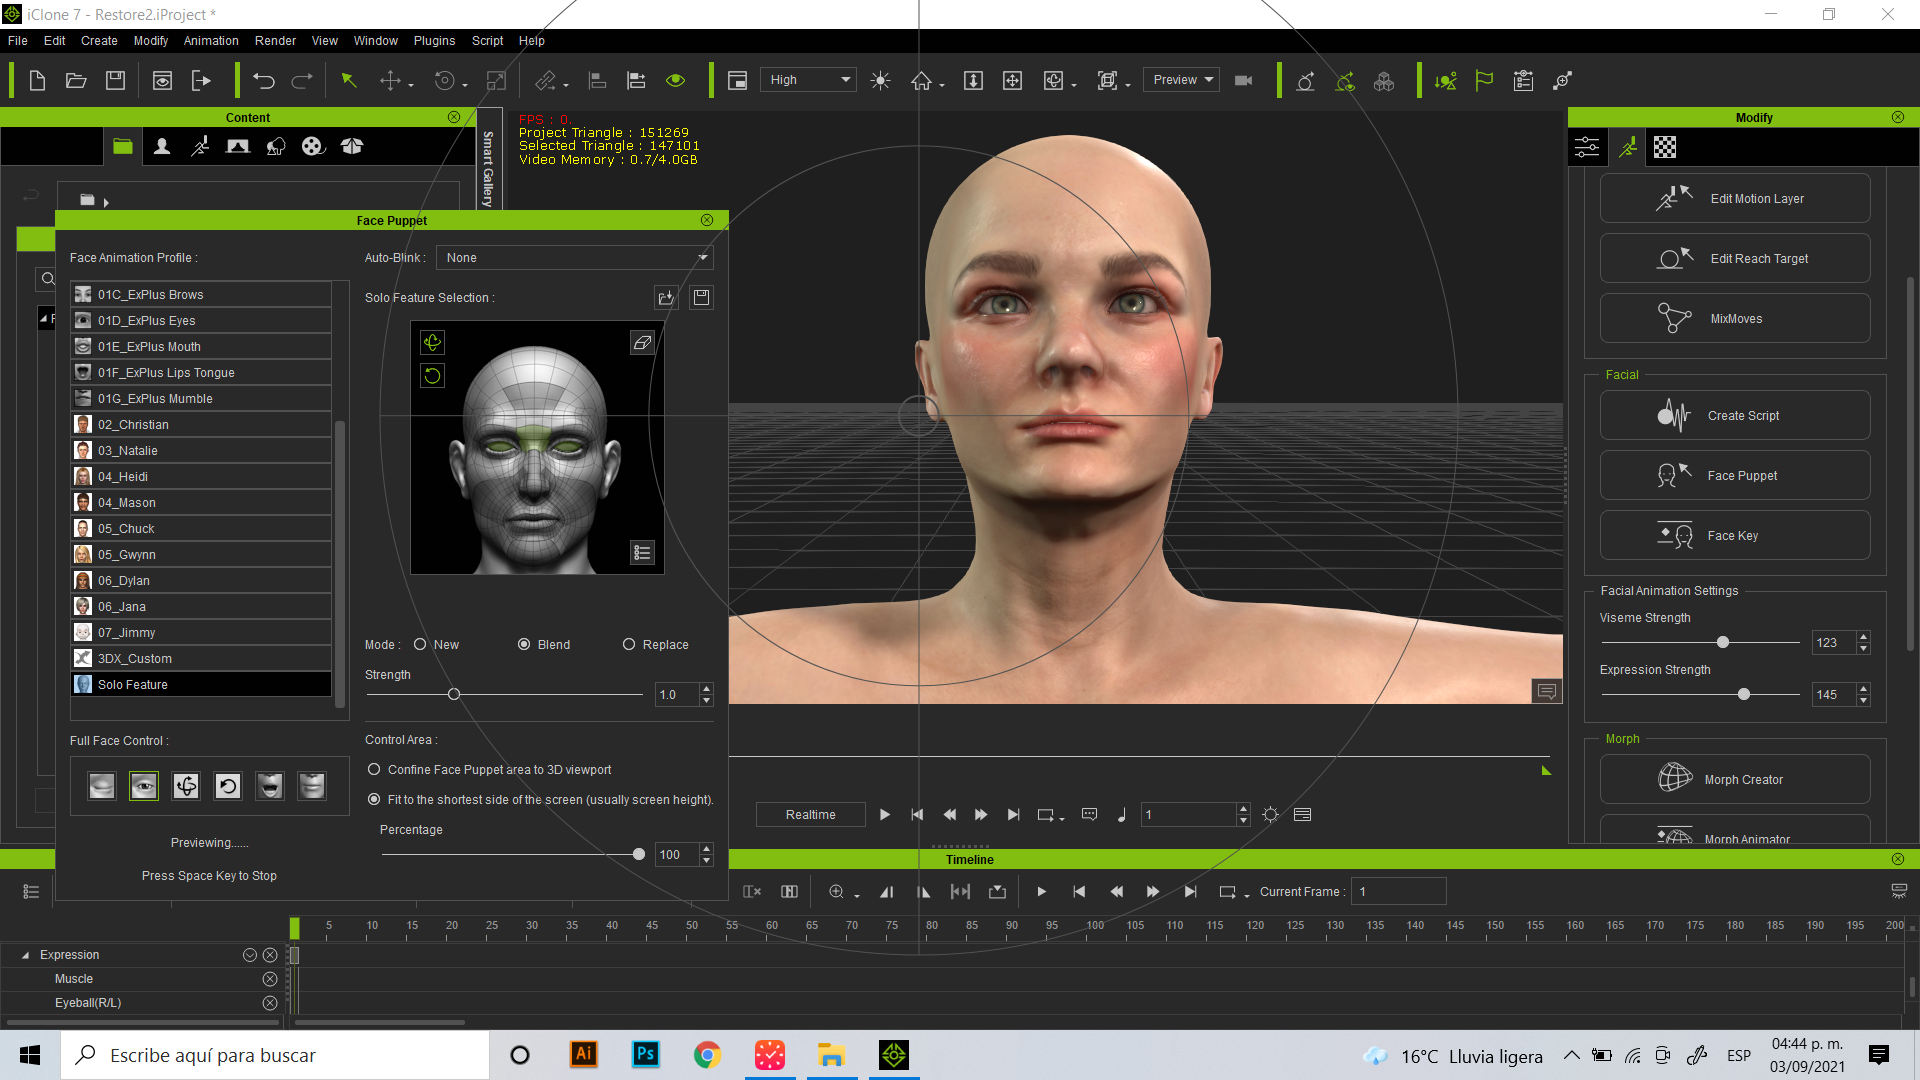
Task: Click the New Project icon in toolbar
Action: click(x=37, y=81)
